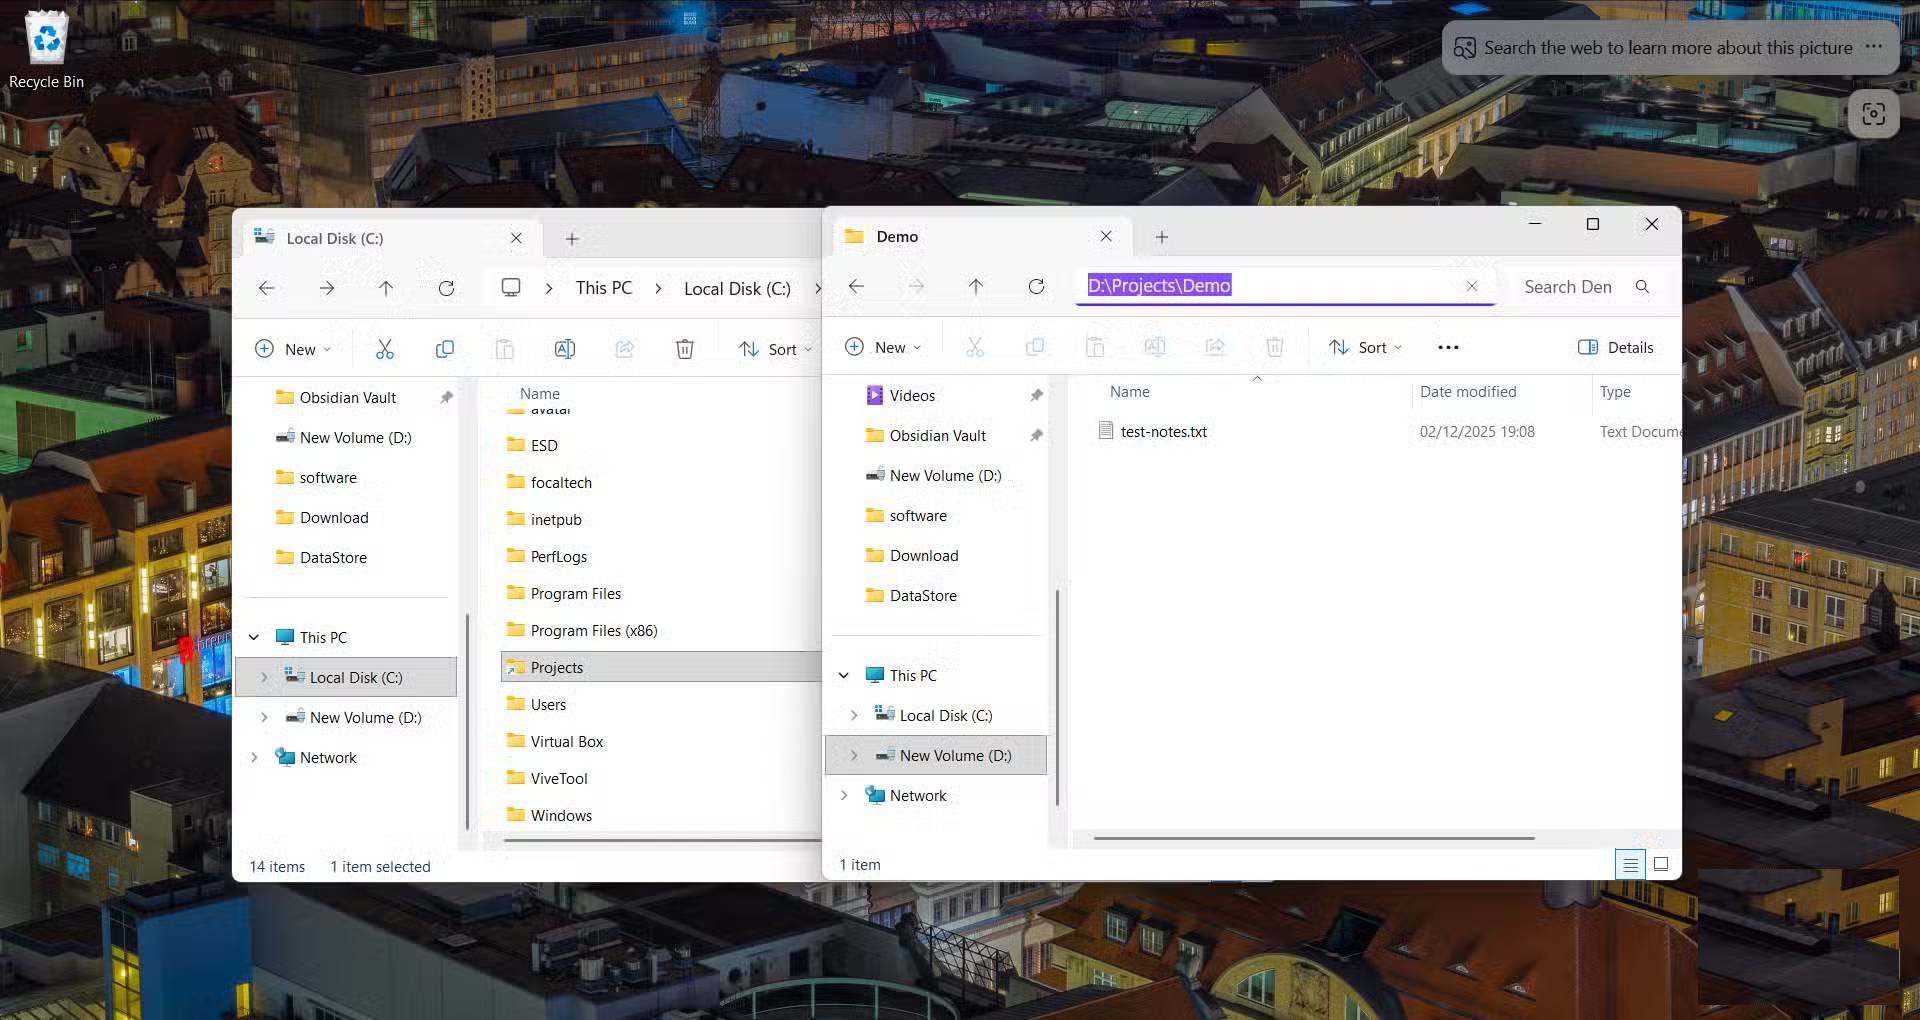Click the Copy icon in Local Disk window
This screenshot has height=1020, width=1920.
tap(445, 349)
